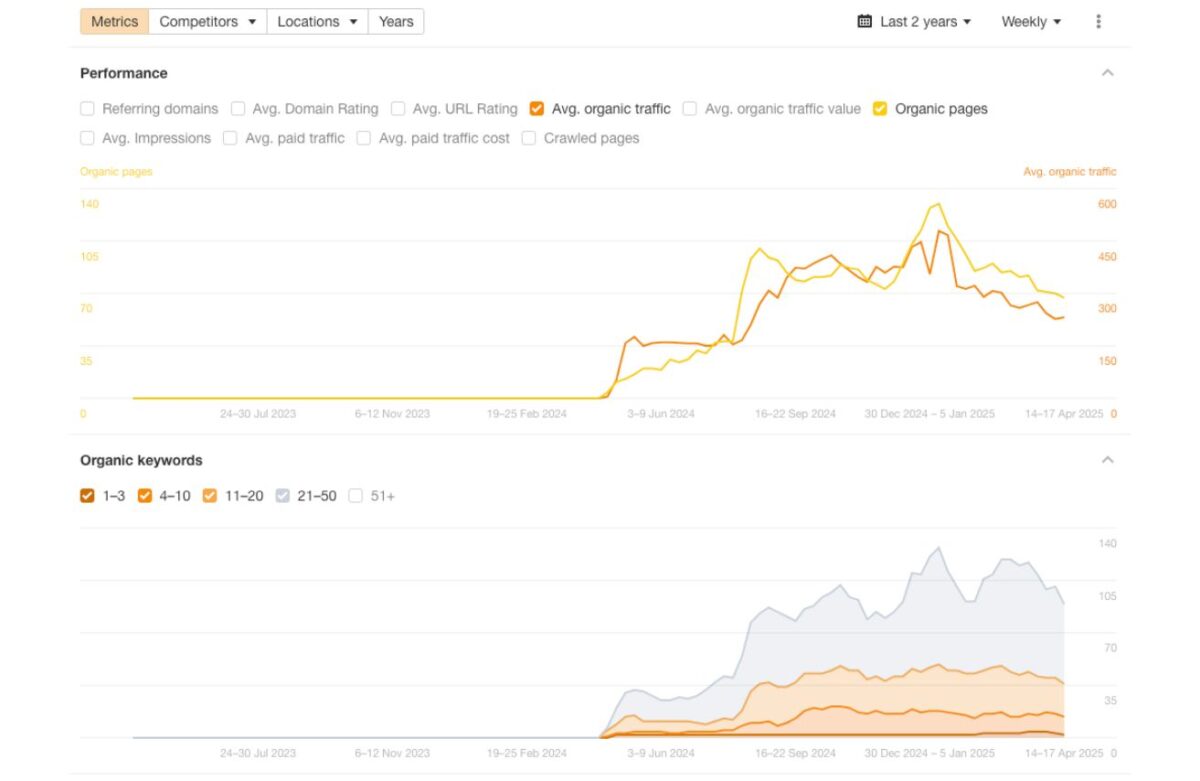Screen dimensions: 1200x781
Task: Open the Last 2 years date range dropdown
Action: pos(915,22)
